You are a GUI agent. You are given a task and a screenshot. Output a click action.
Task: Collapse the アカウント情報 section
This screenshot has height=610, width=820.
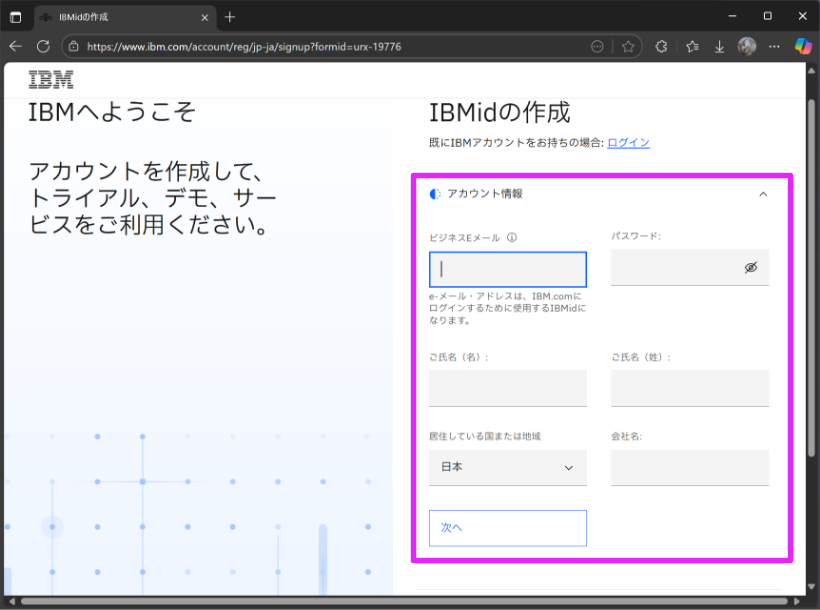(763, 194)
